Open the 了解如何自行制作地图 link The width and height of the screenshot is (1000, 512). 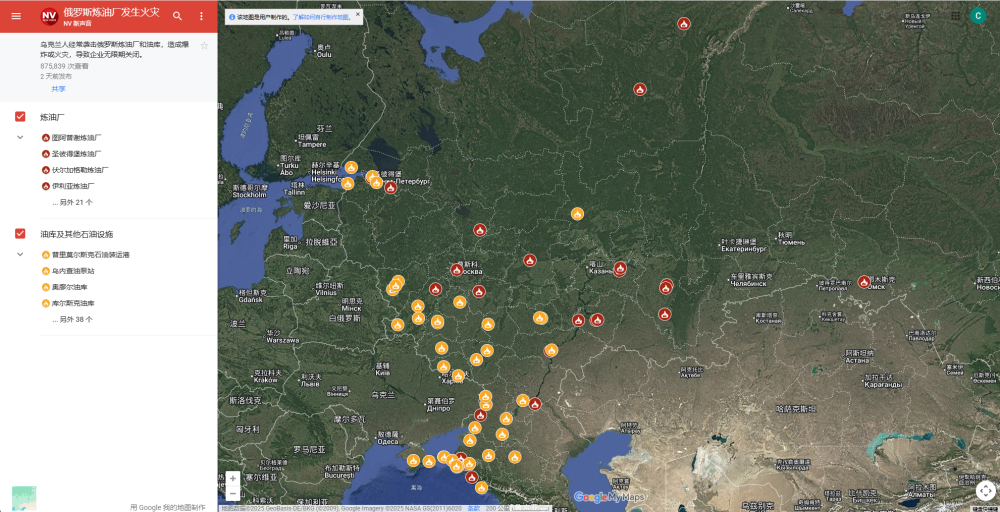coord(322,17)
